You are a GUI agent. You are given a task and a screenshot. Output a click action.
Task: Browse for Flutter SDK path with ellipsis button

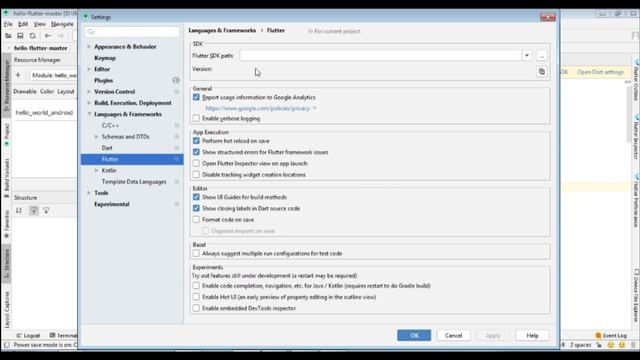click(542, 56)
